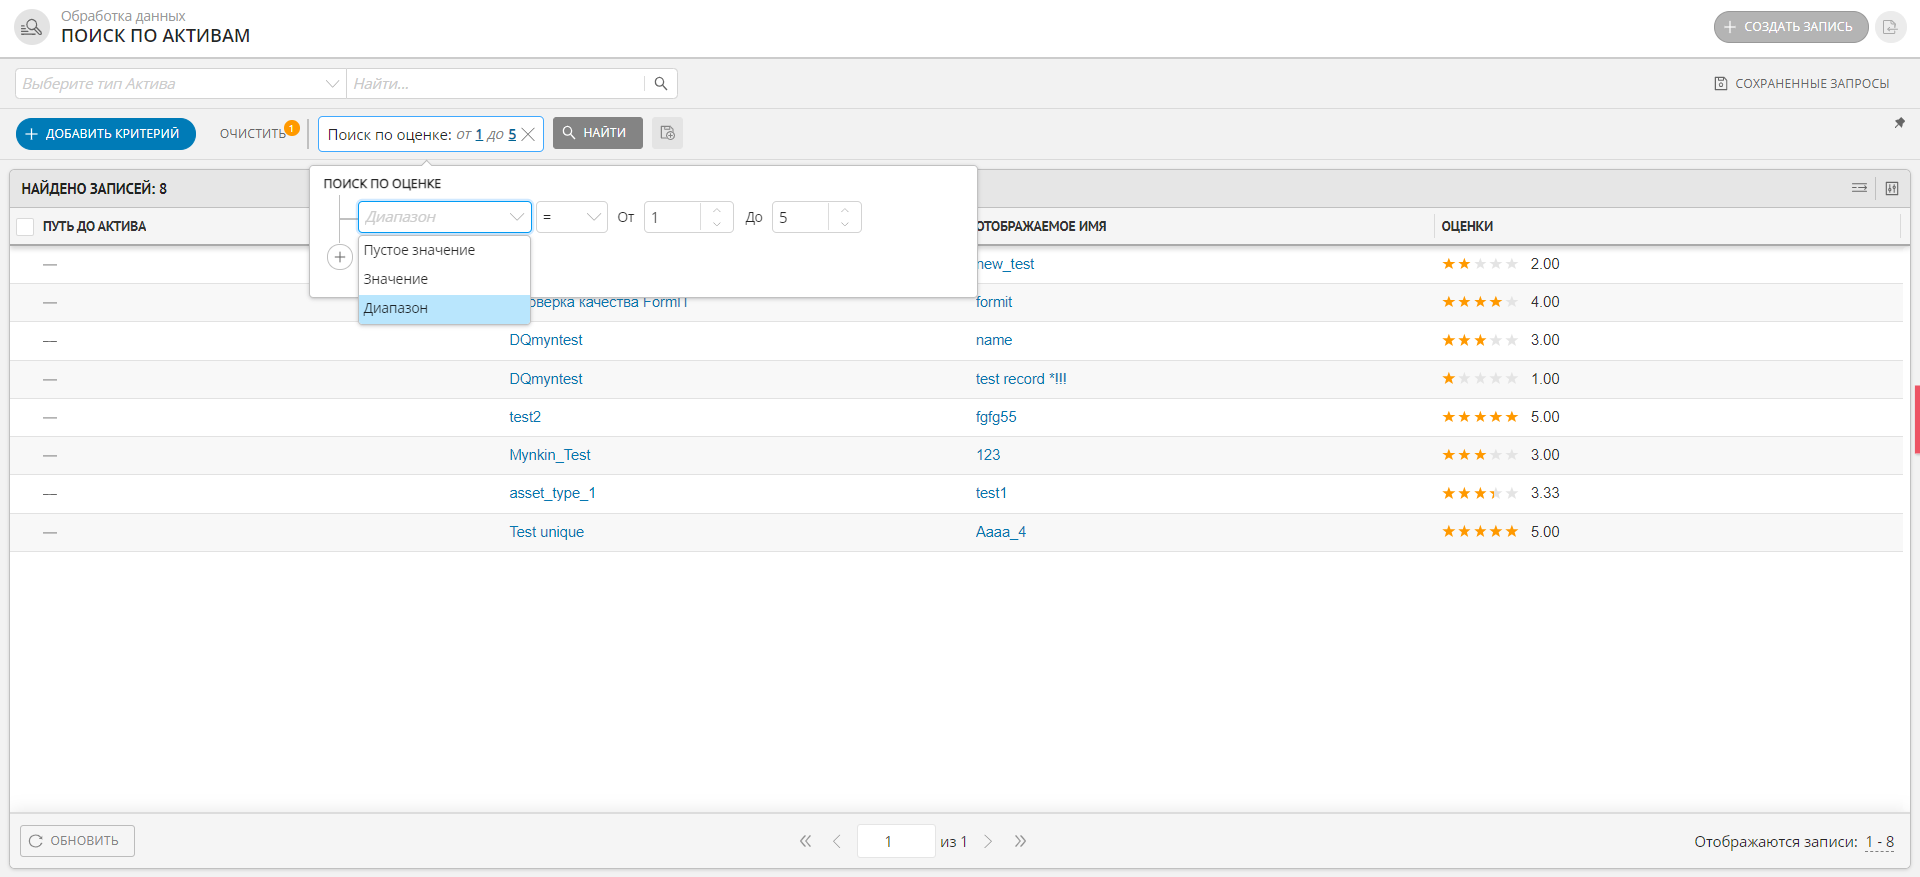Increase the От value with up arrow
Image resolution: width=1920 pixels, height=877 pixels.
click(x=717, y=210)
